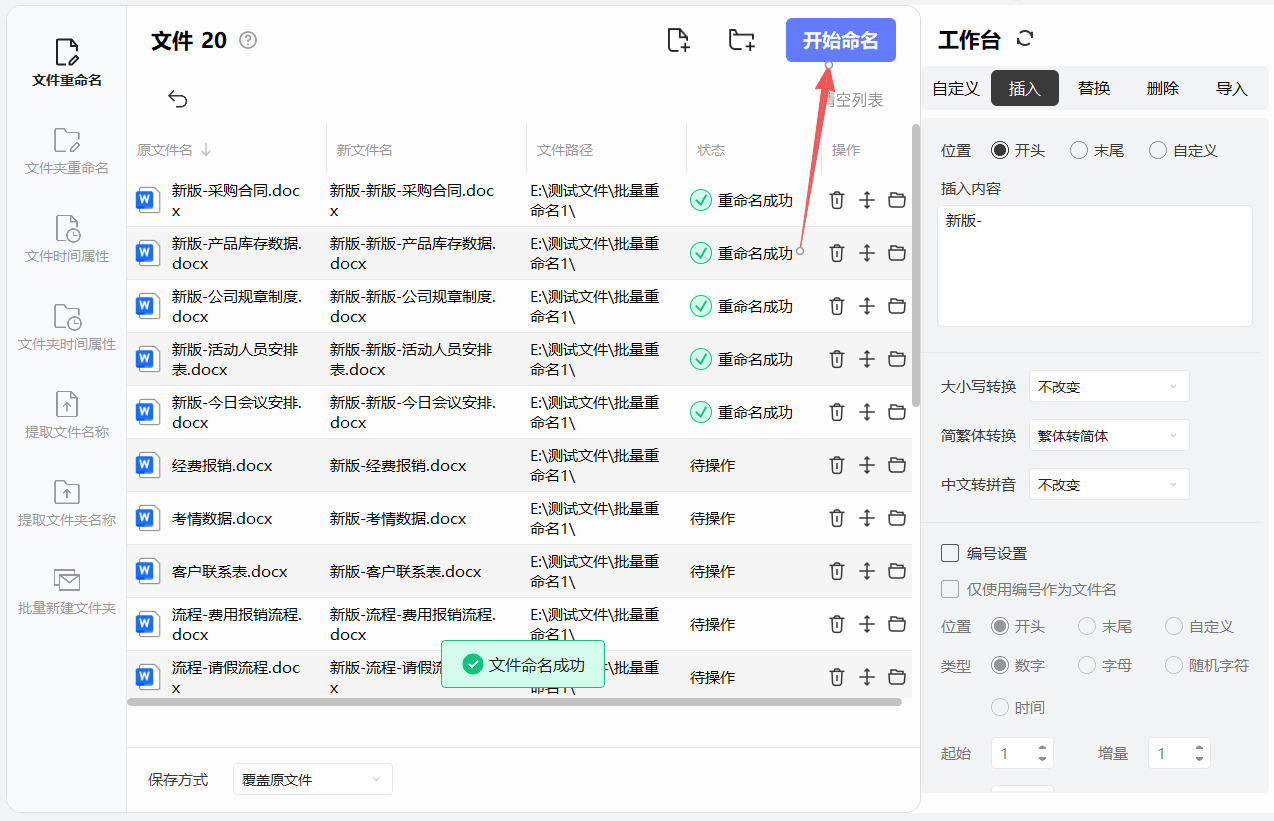Image resolution: width=1274 pixels, height=821 pixels.
Task: Click the move icon for 客户联系表.docx row
Action: (867, 571)
